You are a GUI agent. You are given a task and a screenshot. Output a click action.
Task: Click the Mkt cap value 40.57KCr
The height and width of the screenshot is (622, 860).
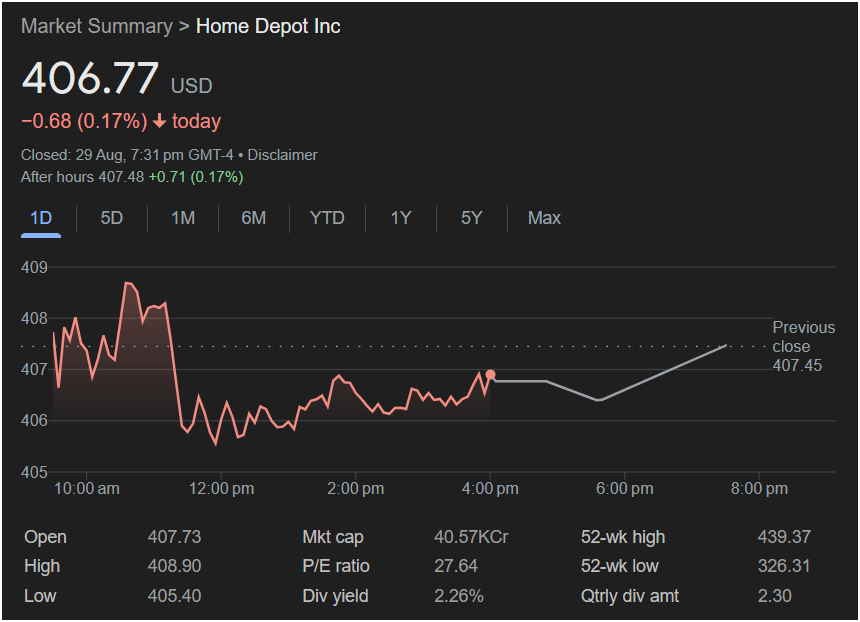[x=471, y=537]
